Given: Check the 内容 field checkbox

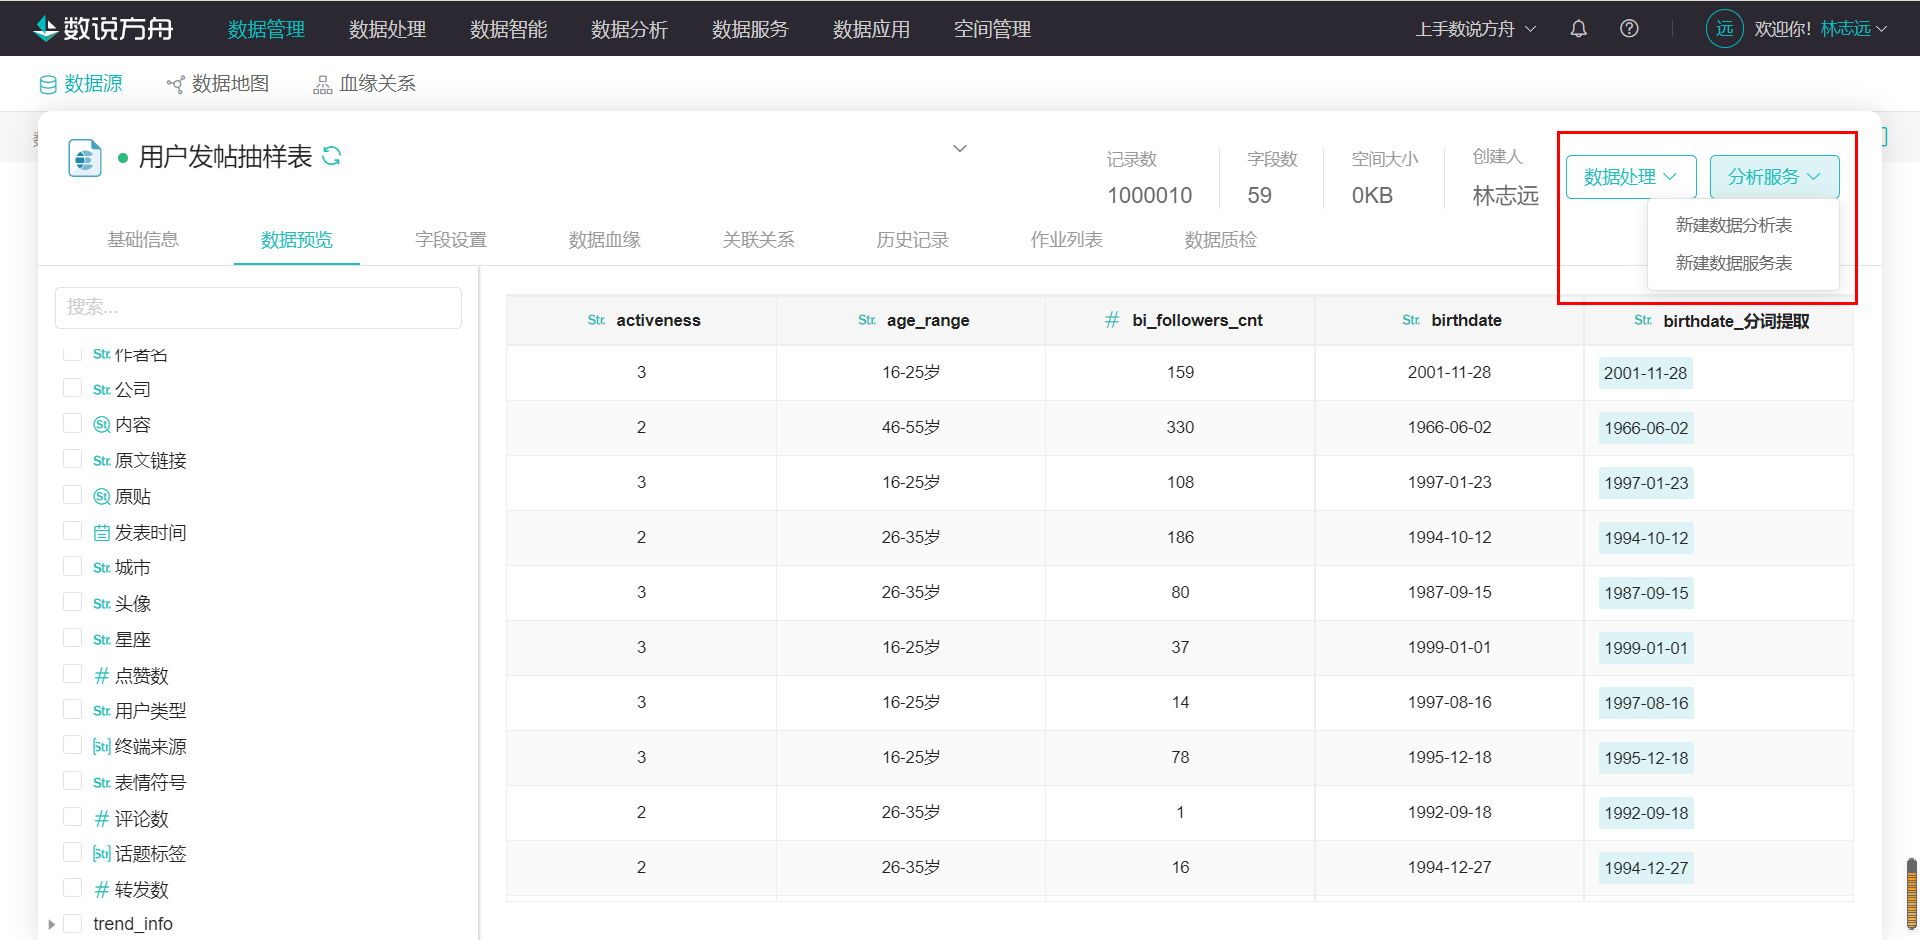Looking at the screenshot, I should coord(72,423).
